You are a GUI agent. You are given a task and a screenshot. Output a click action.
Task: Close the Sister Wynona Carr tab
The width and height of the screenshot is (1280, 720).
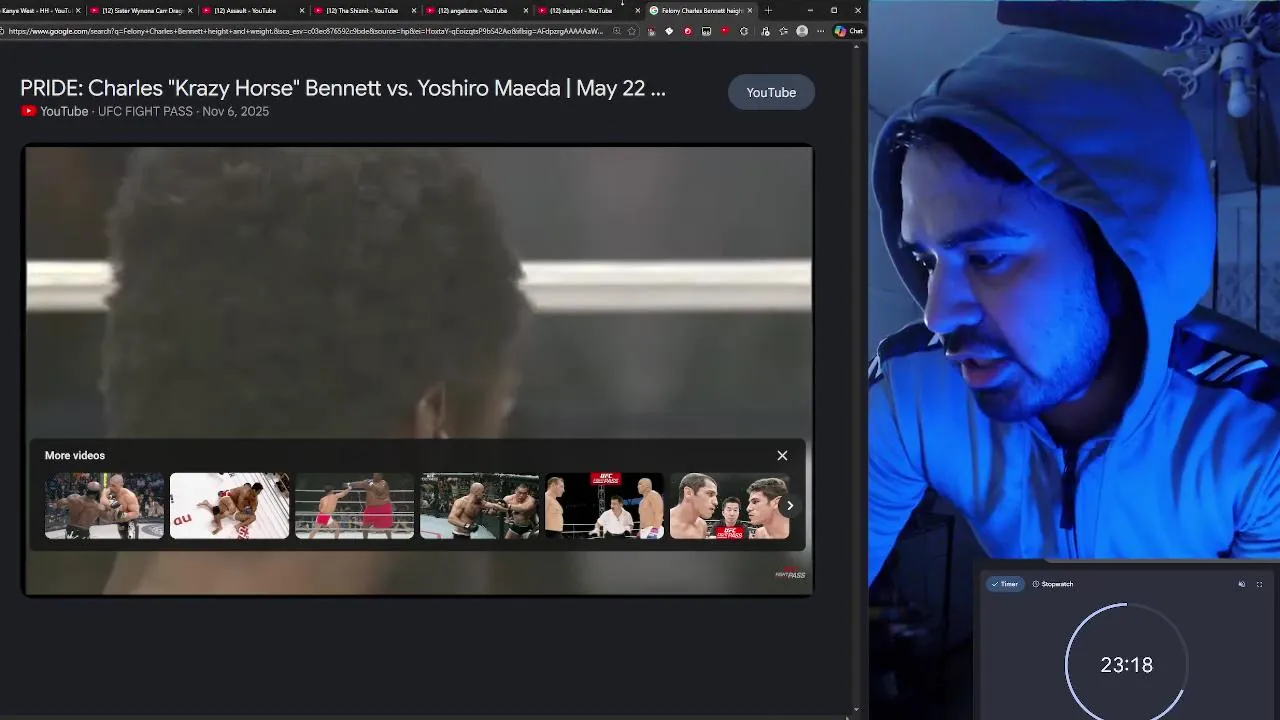(x=190, y=10)
